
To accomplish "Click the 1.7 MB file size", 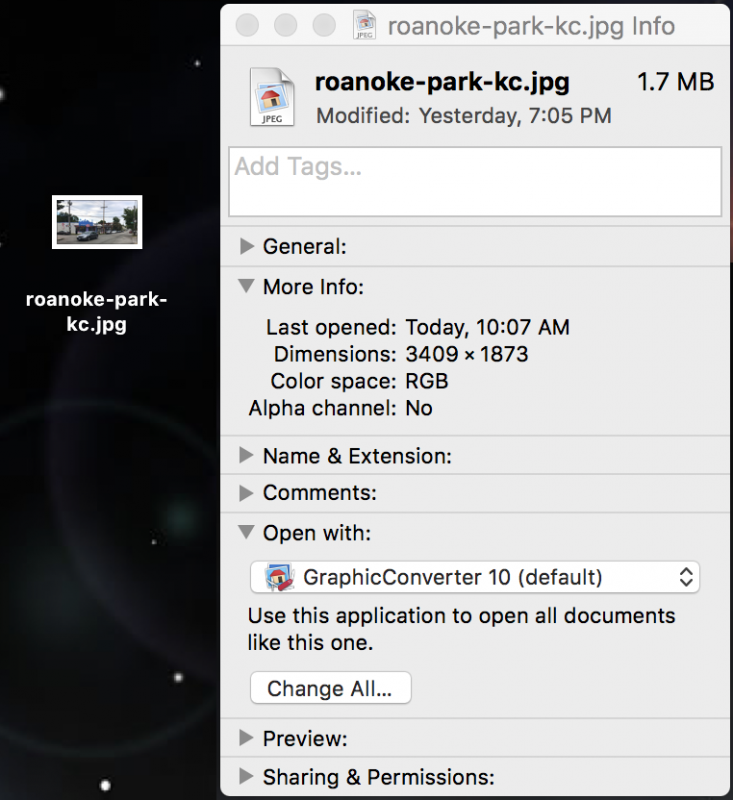I will coord(675,82).
